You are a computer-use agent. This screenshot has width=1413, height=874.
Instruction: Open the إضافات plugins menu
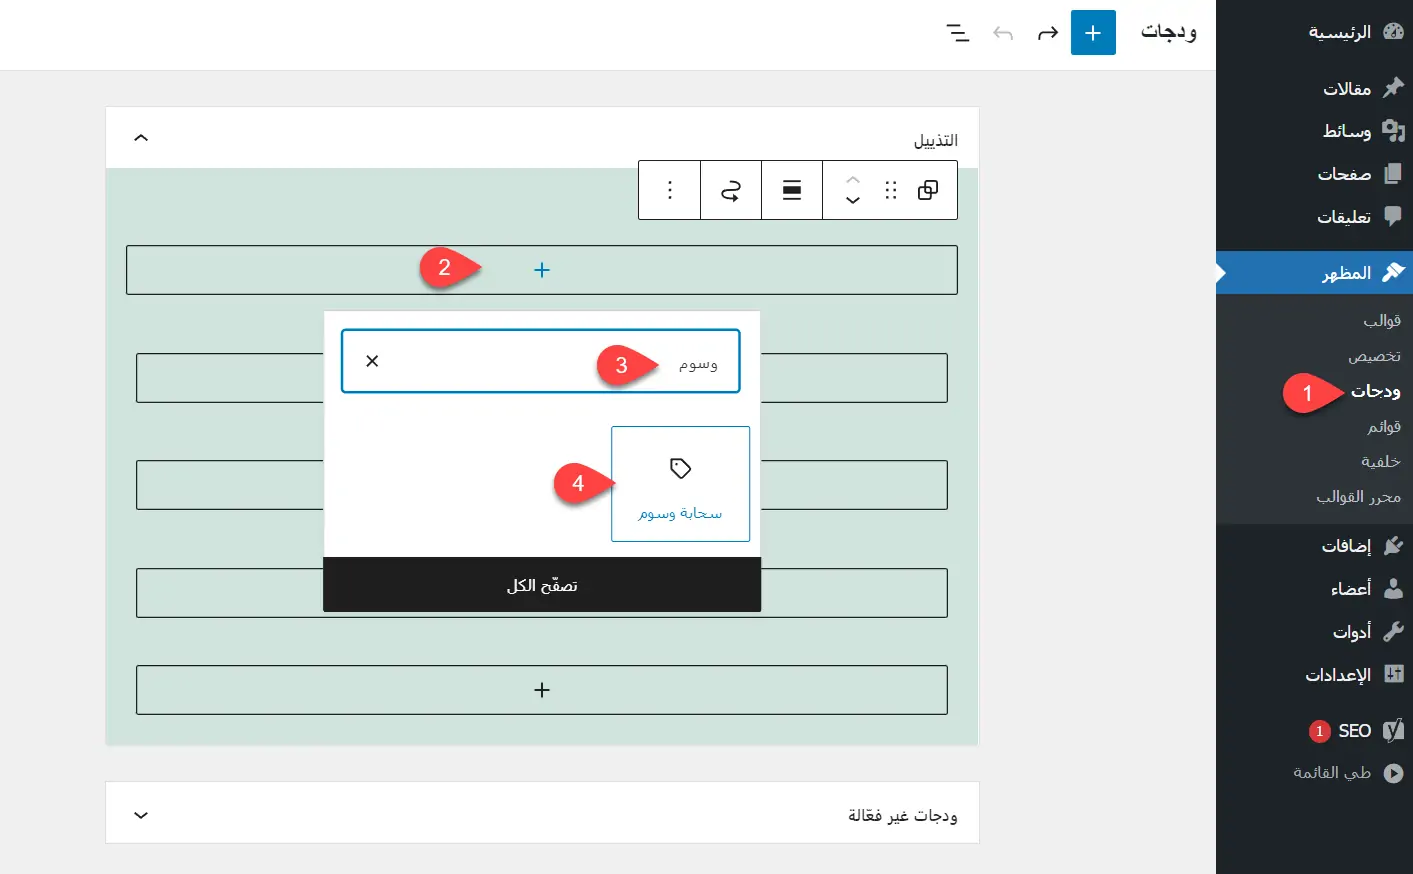click(x=1346, y=546)
